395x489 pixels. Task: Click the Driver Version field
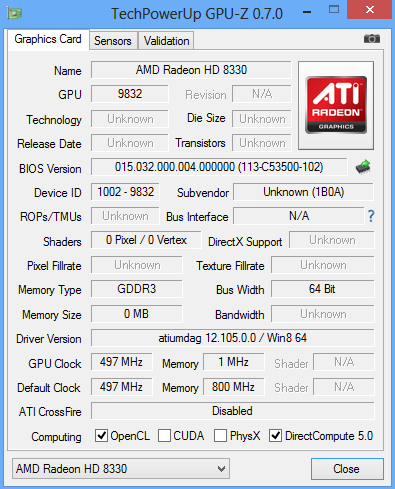click(232, 338)
